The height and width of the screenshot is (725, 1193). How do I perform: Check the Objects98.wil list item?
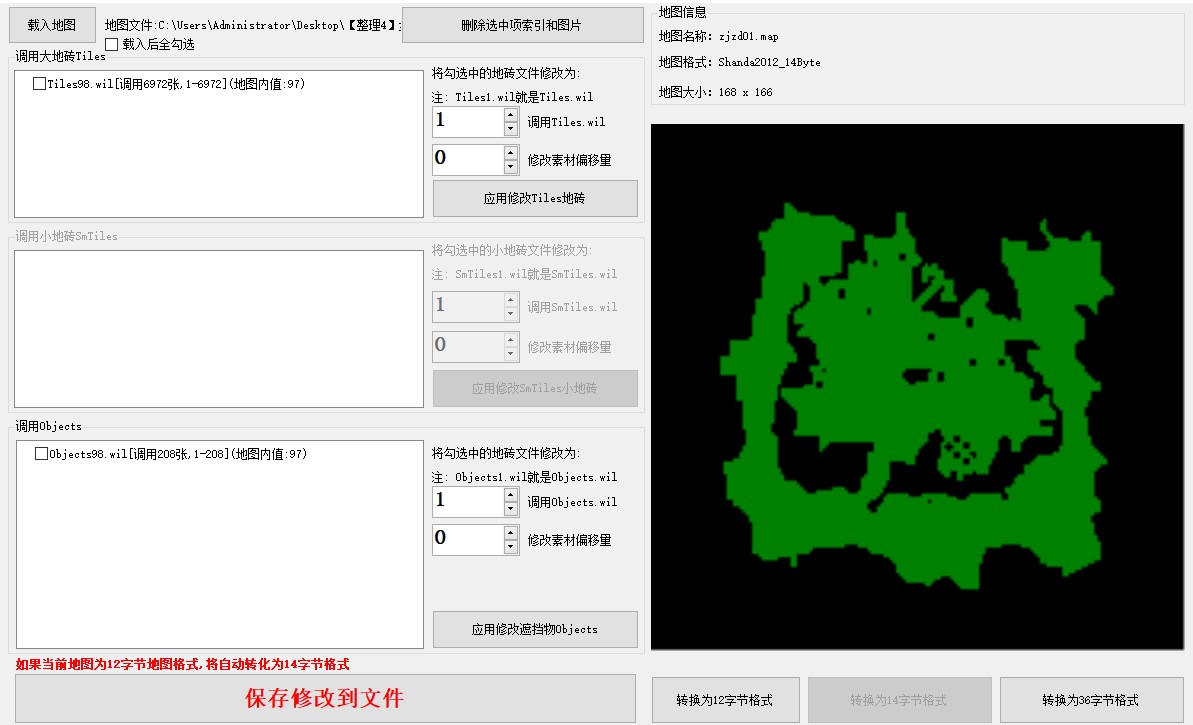click(x=42, y=454)
